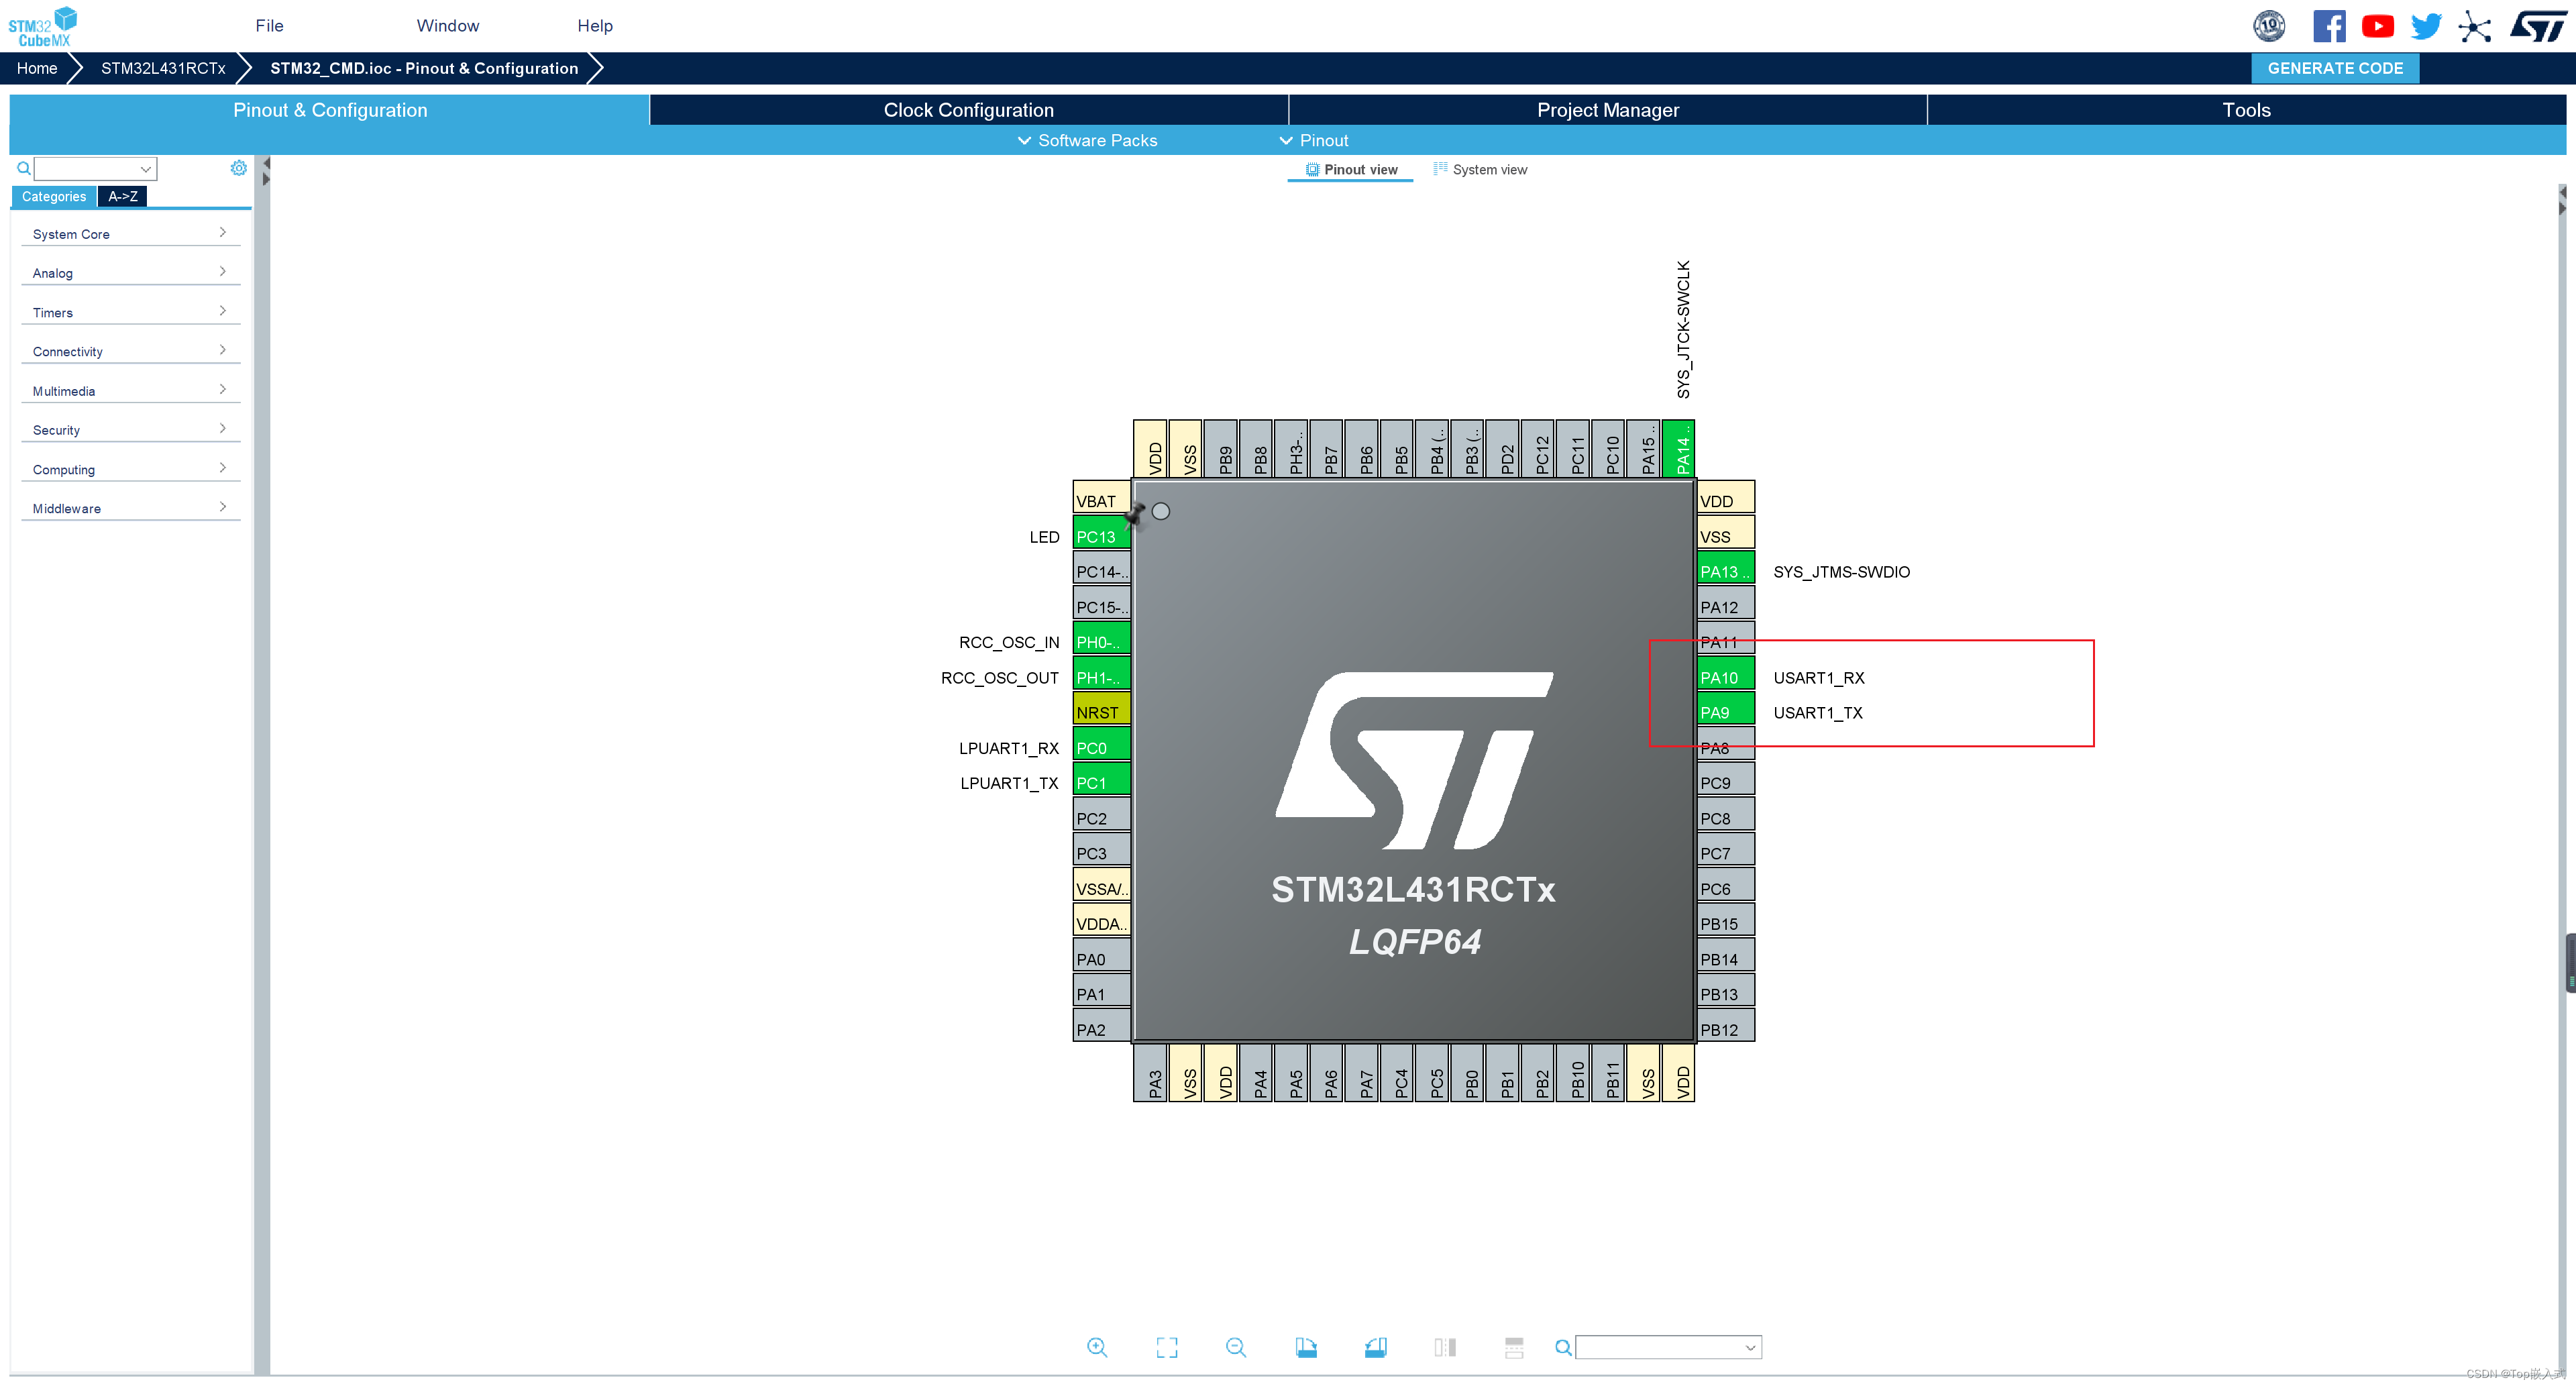Expand the System Core category
The height and width of the screenshot is (1386, 2576).
130,233
